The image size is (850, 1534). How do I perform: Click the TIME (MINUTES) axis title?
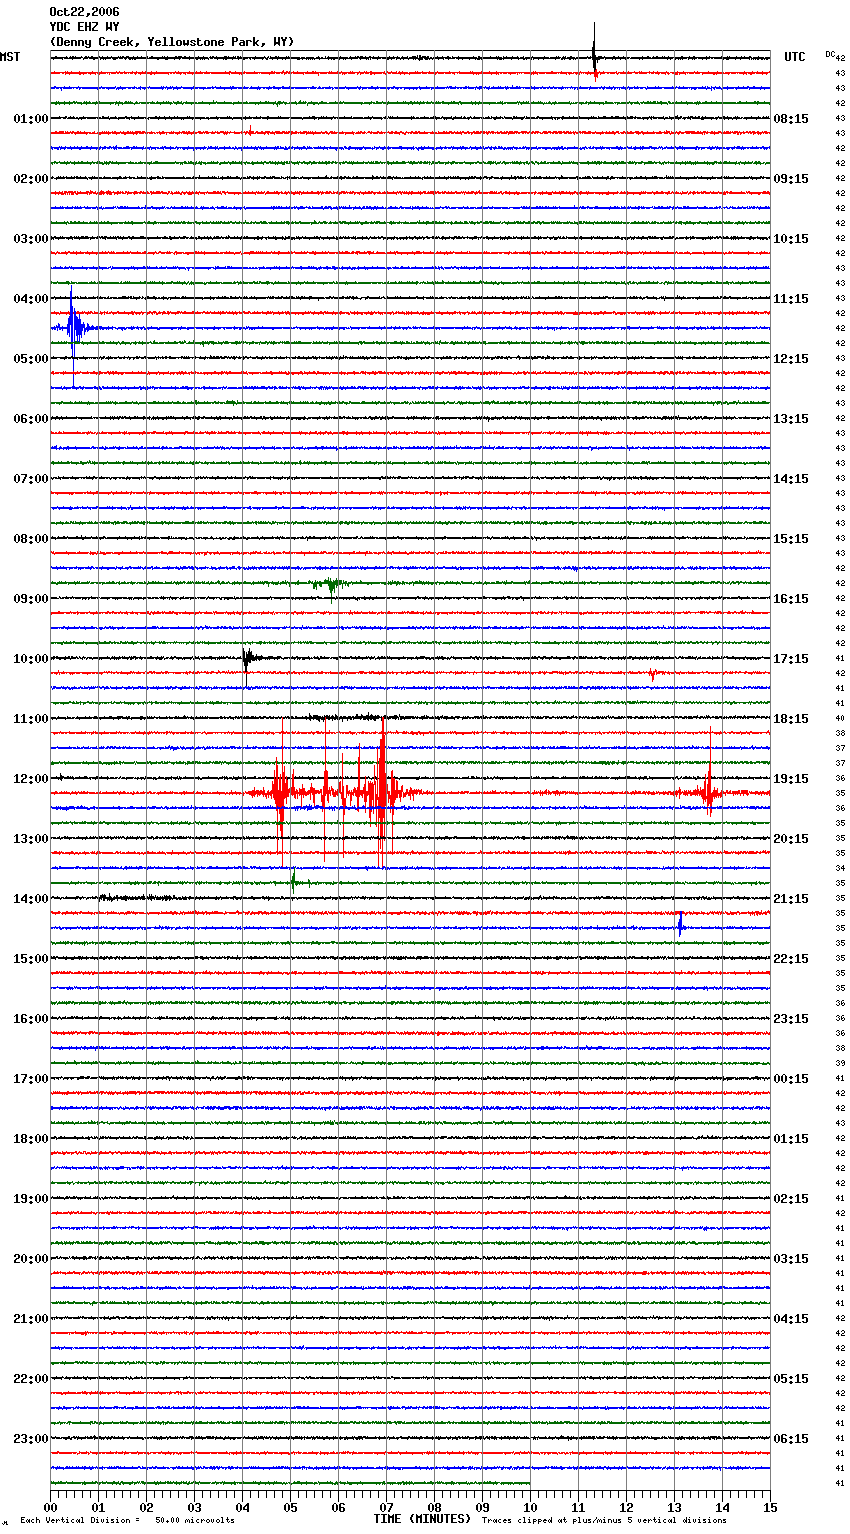click(x=422, y=1519)
